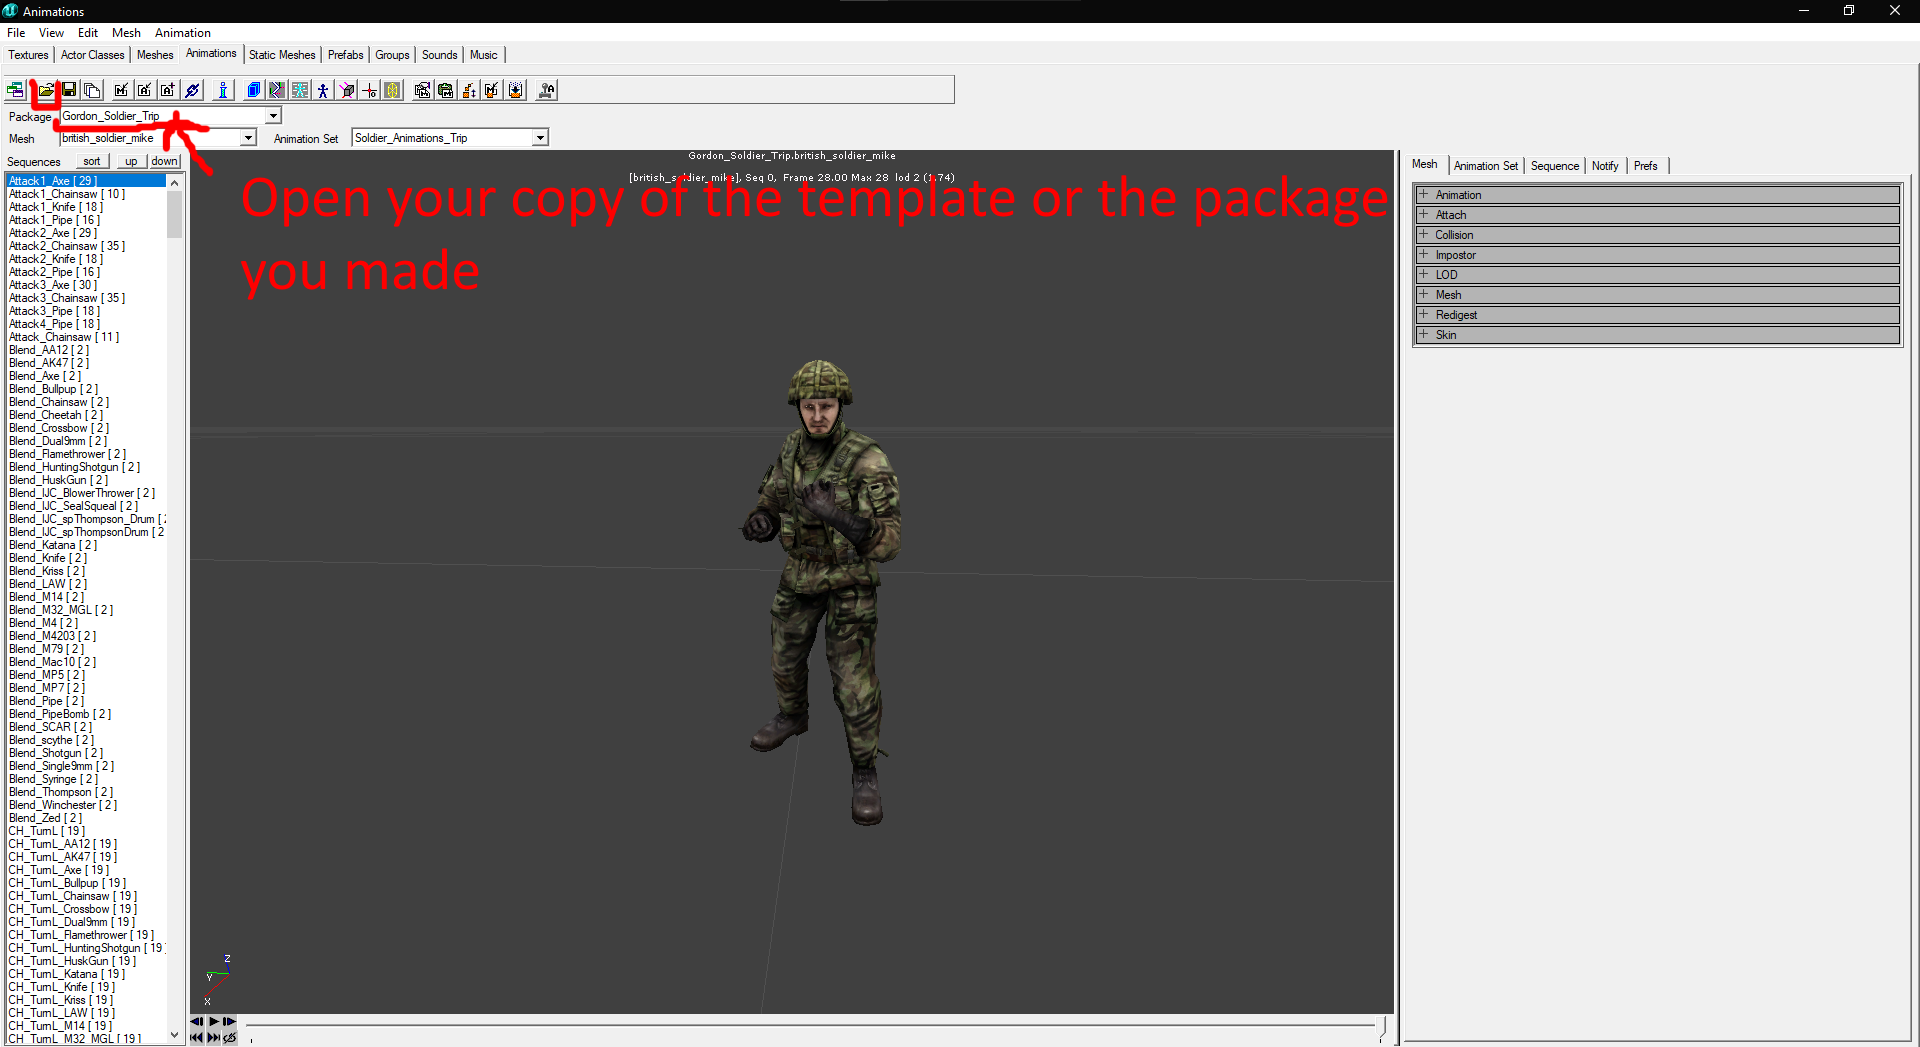Viewport: 1920px width, 1047px height.
Task: Click the down button for sequences
Action: tap(165, 161)
